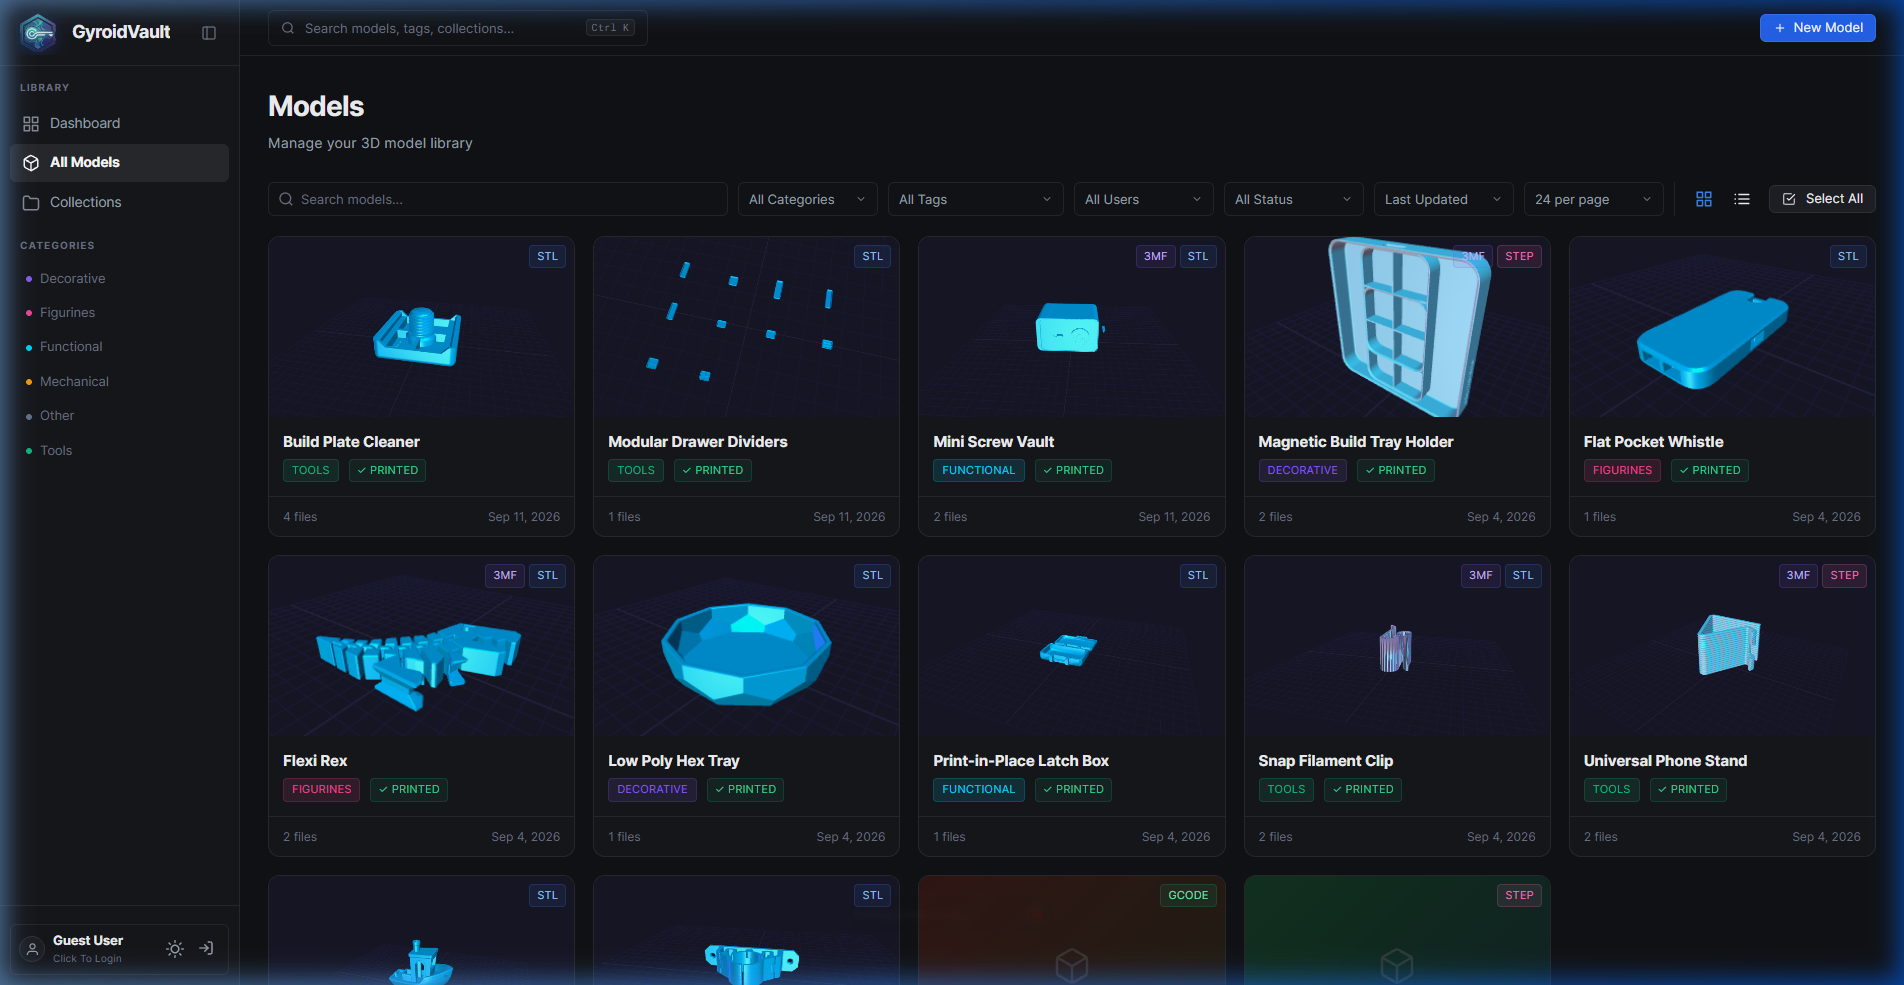
Task: Click the STL badge on Flat Pocket Whistle
Action: (x=1848, y=256)
